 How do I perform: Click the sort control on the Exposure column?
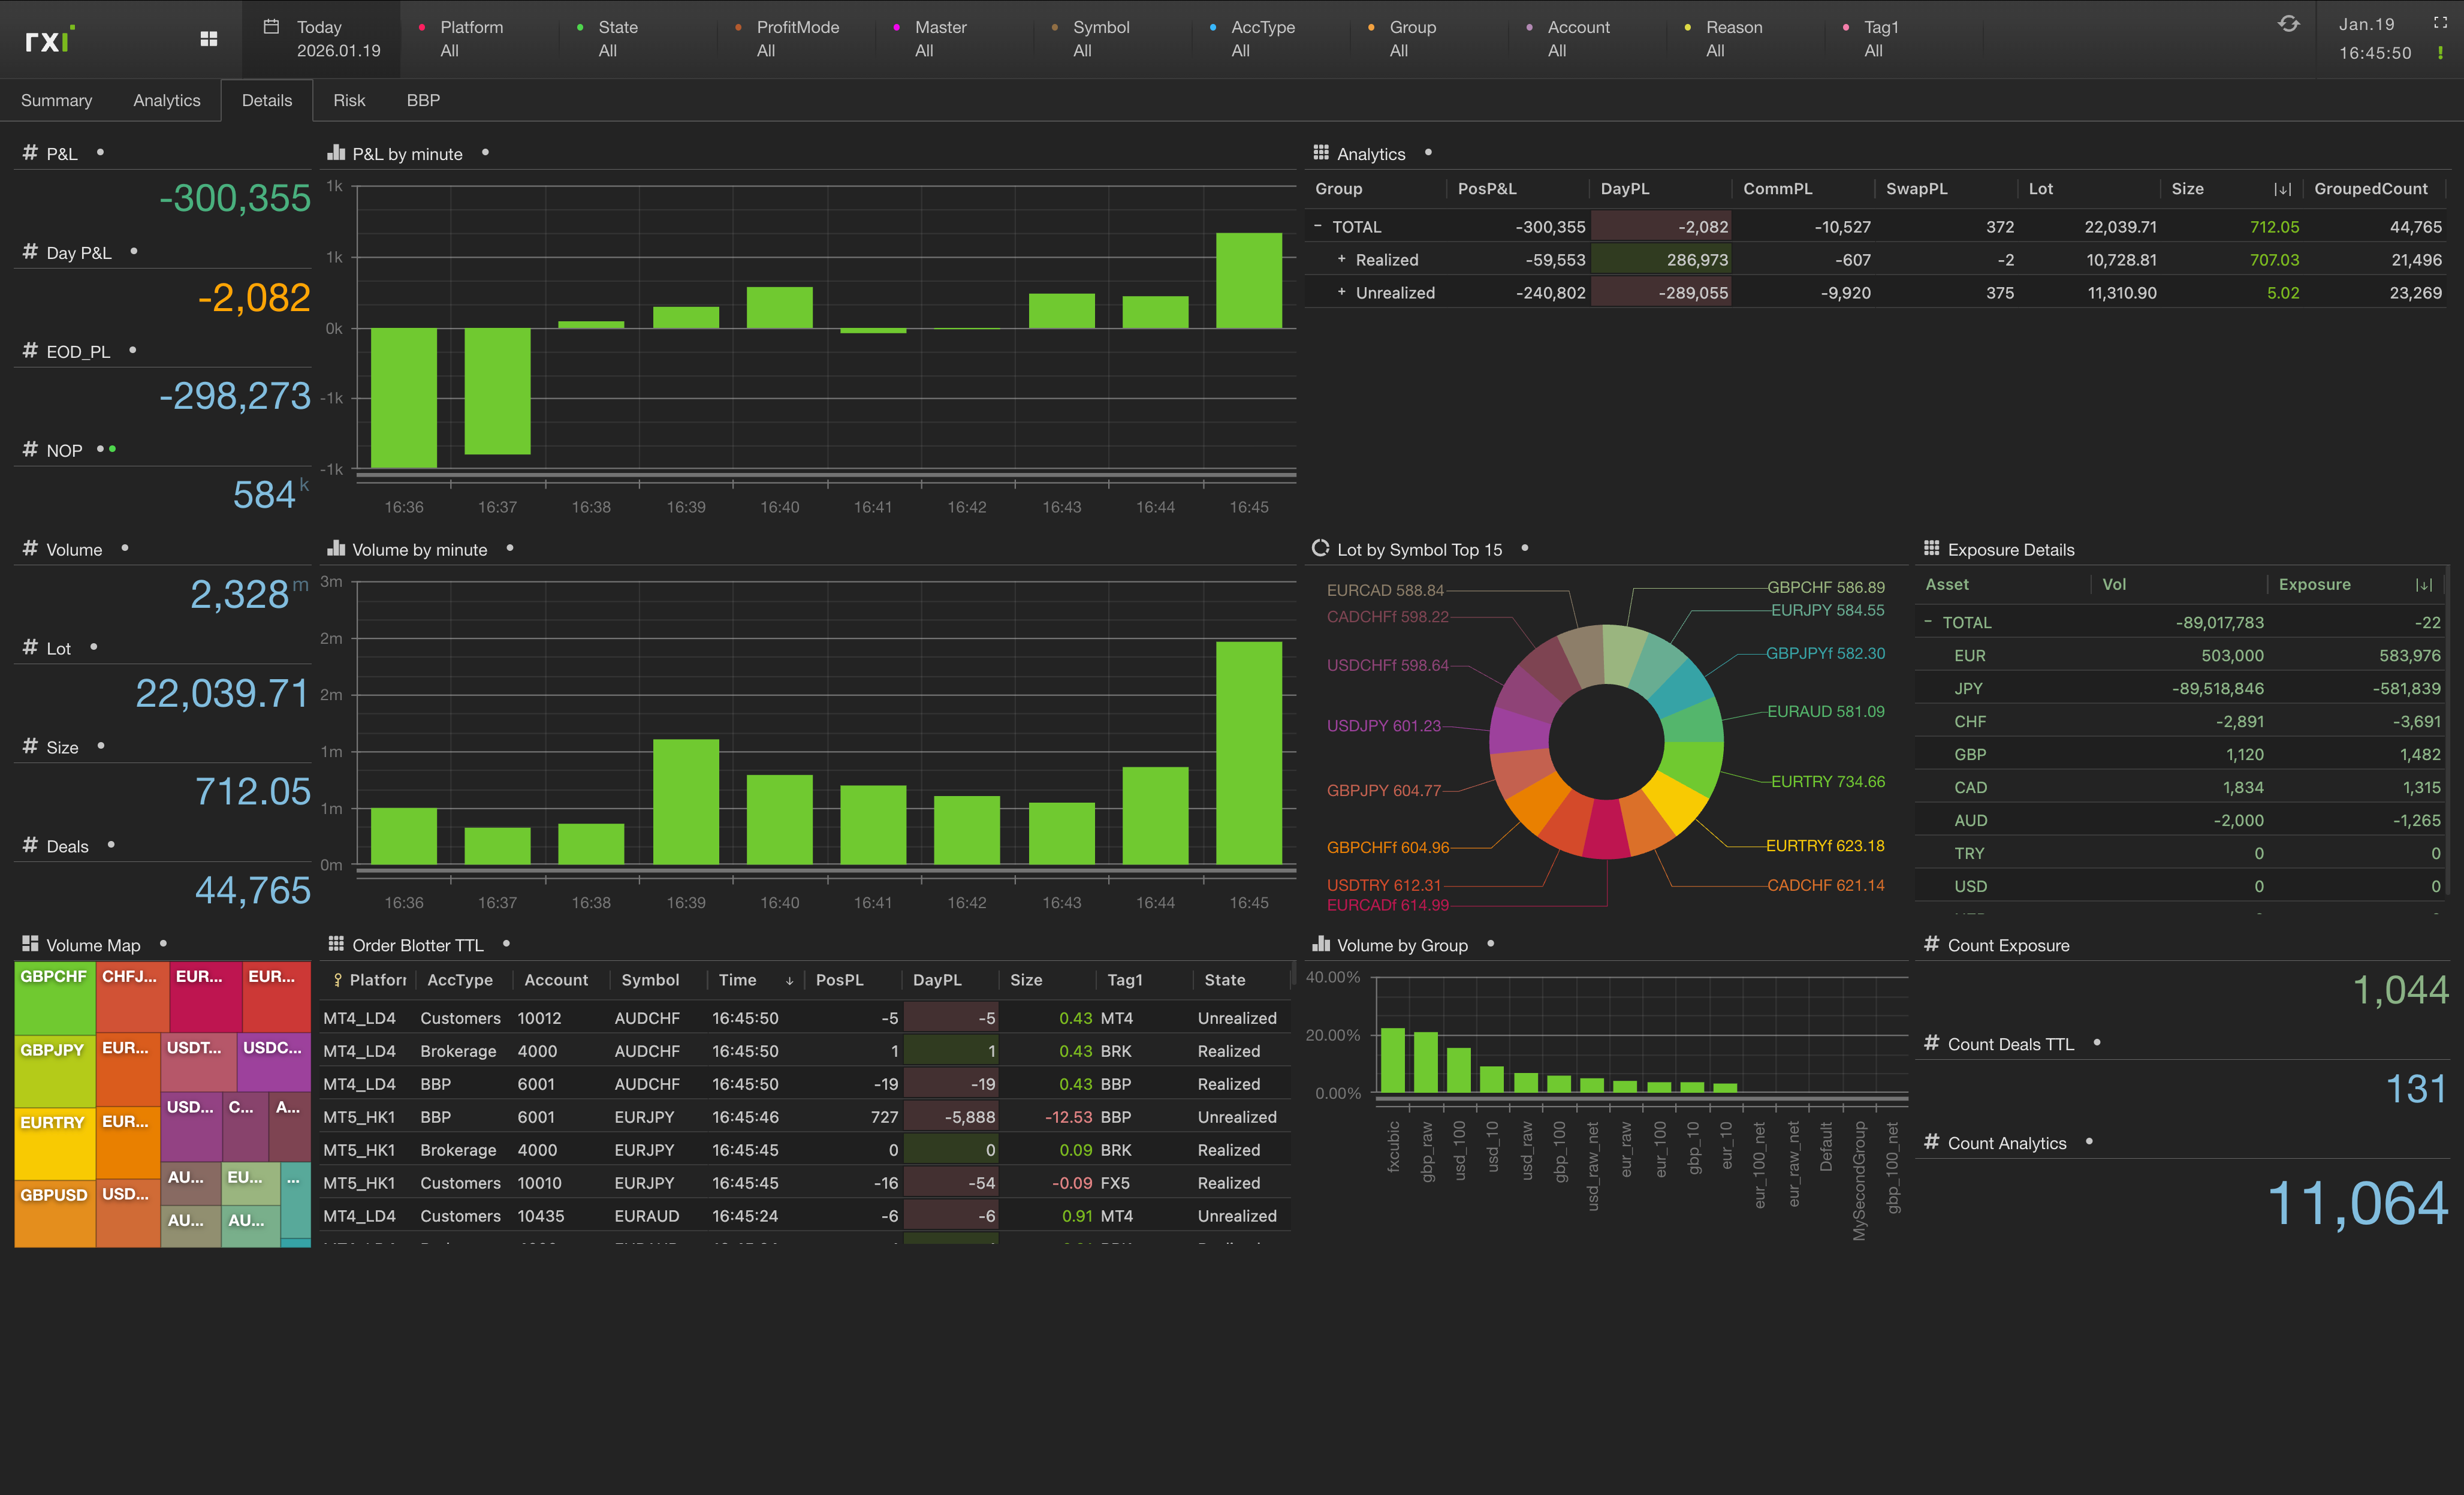click(x=2425, y=584)
